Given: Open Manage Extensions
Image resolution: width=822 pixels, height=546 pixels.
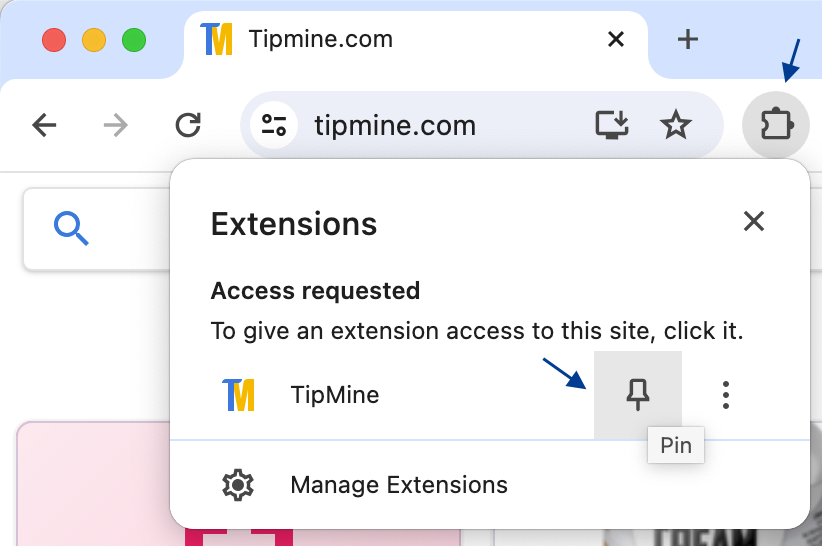Looking at the screenshot, I should 398,485.
